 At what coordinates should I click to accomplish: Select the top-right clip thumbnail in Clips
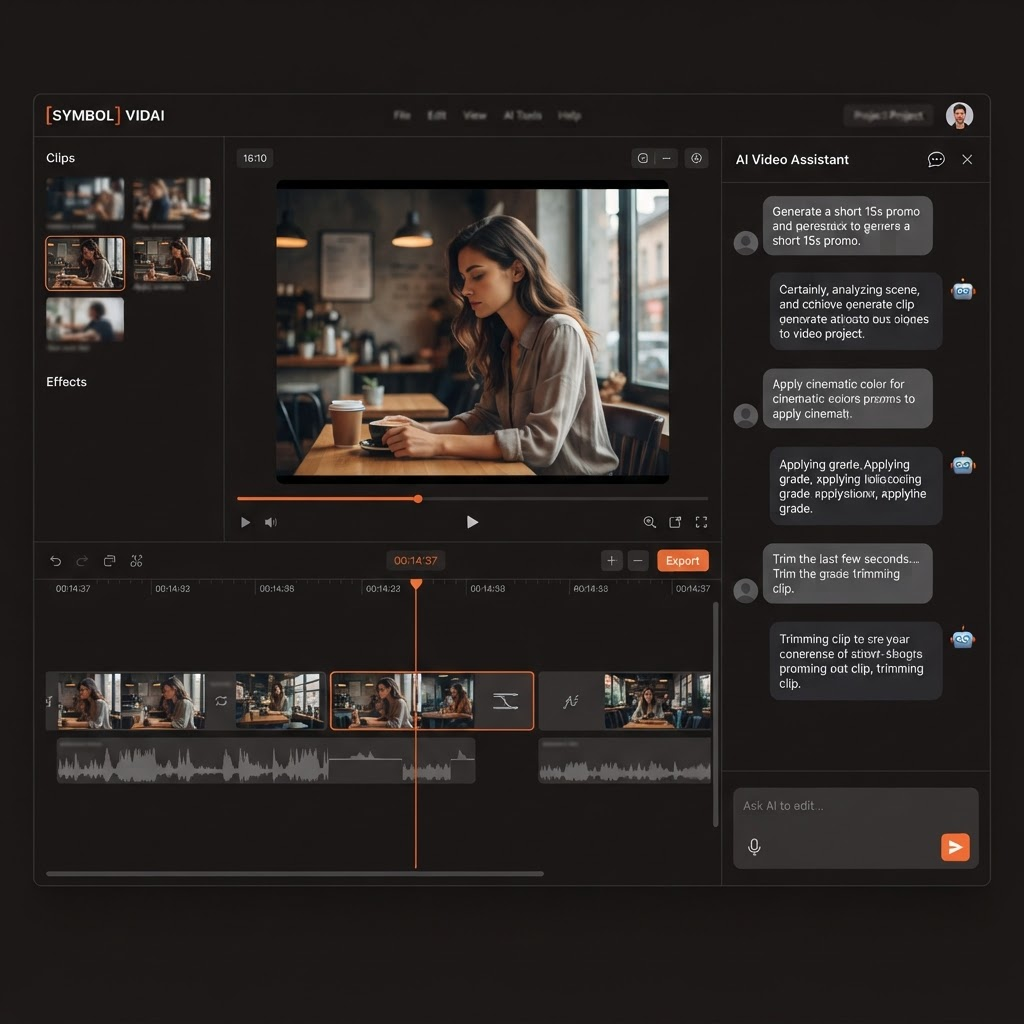tap(172, 199)
